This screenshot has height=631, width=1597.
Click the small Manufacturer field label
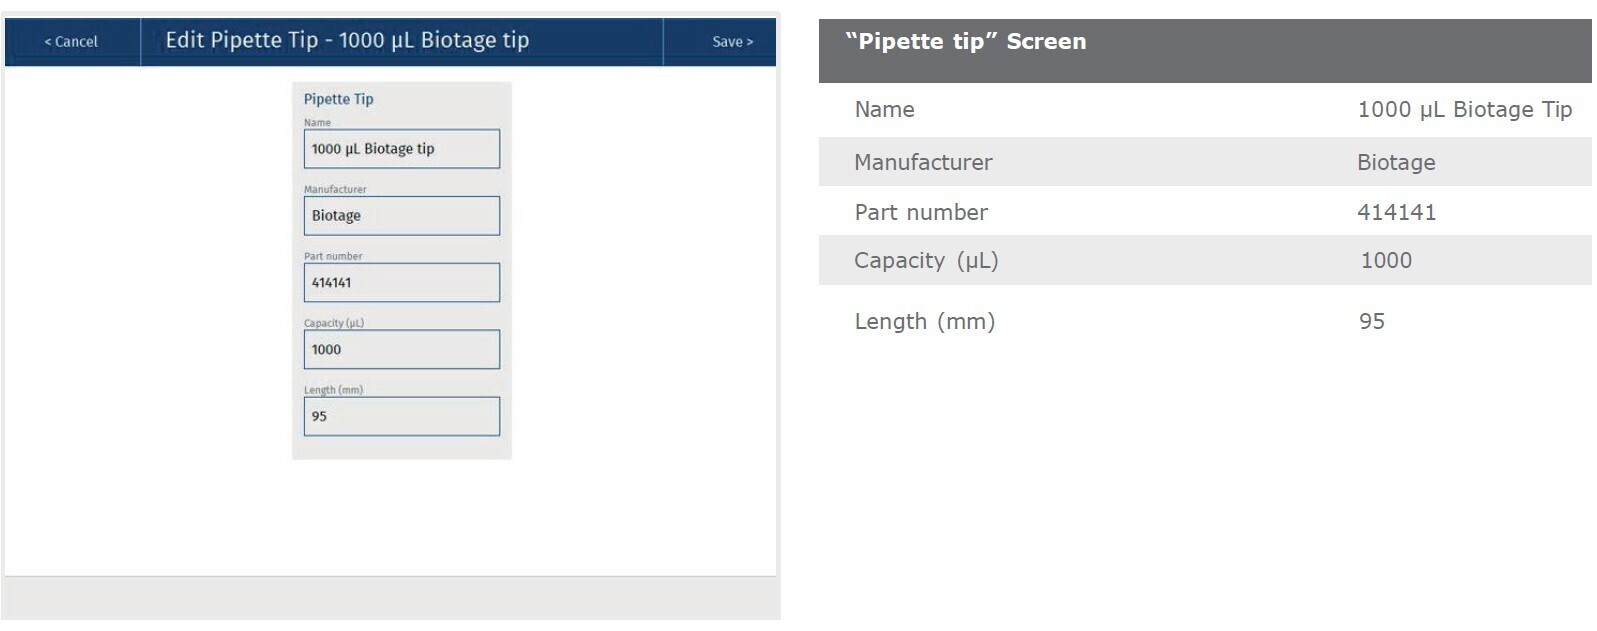point(335,189)
